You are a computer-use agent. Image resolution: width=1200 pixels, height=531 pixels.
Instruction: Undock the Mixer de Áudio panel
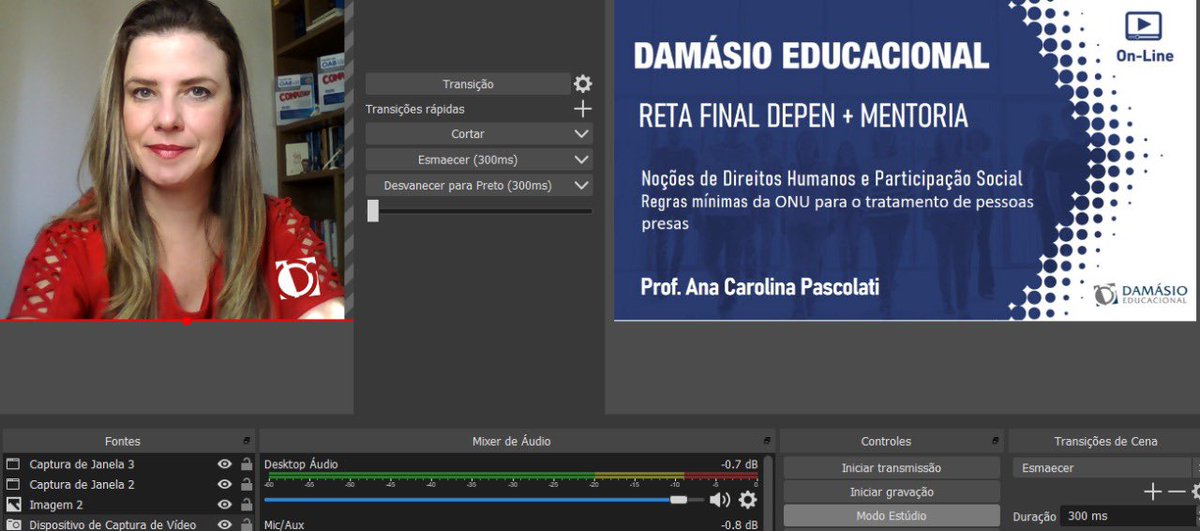coord(767,441)
